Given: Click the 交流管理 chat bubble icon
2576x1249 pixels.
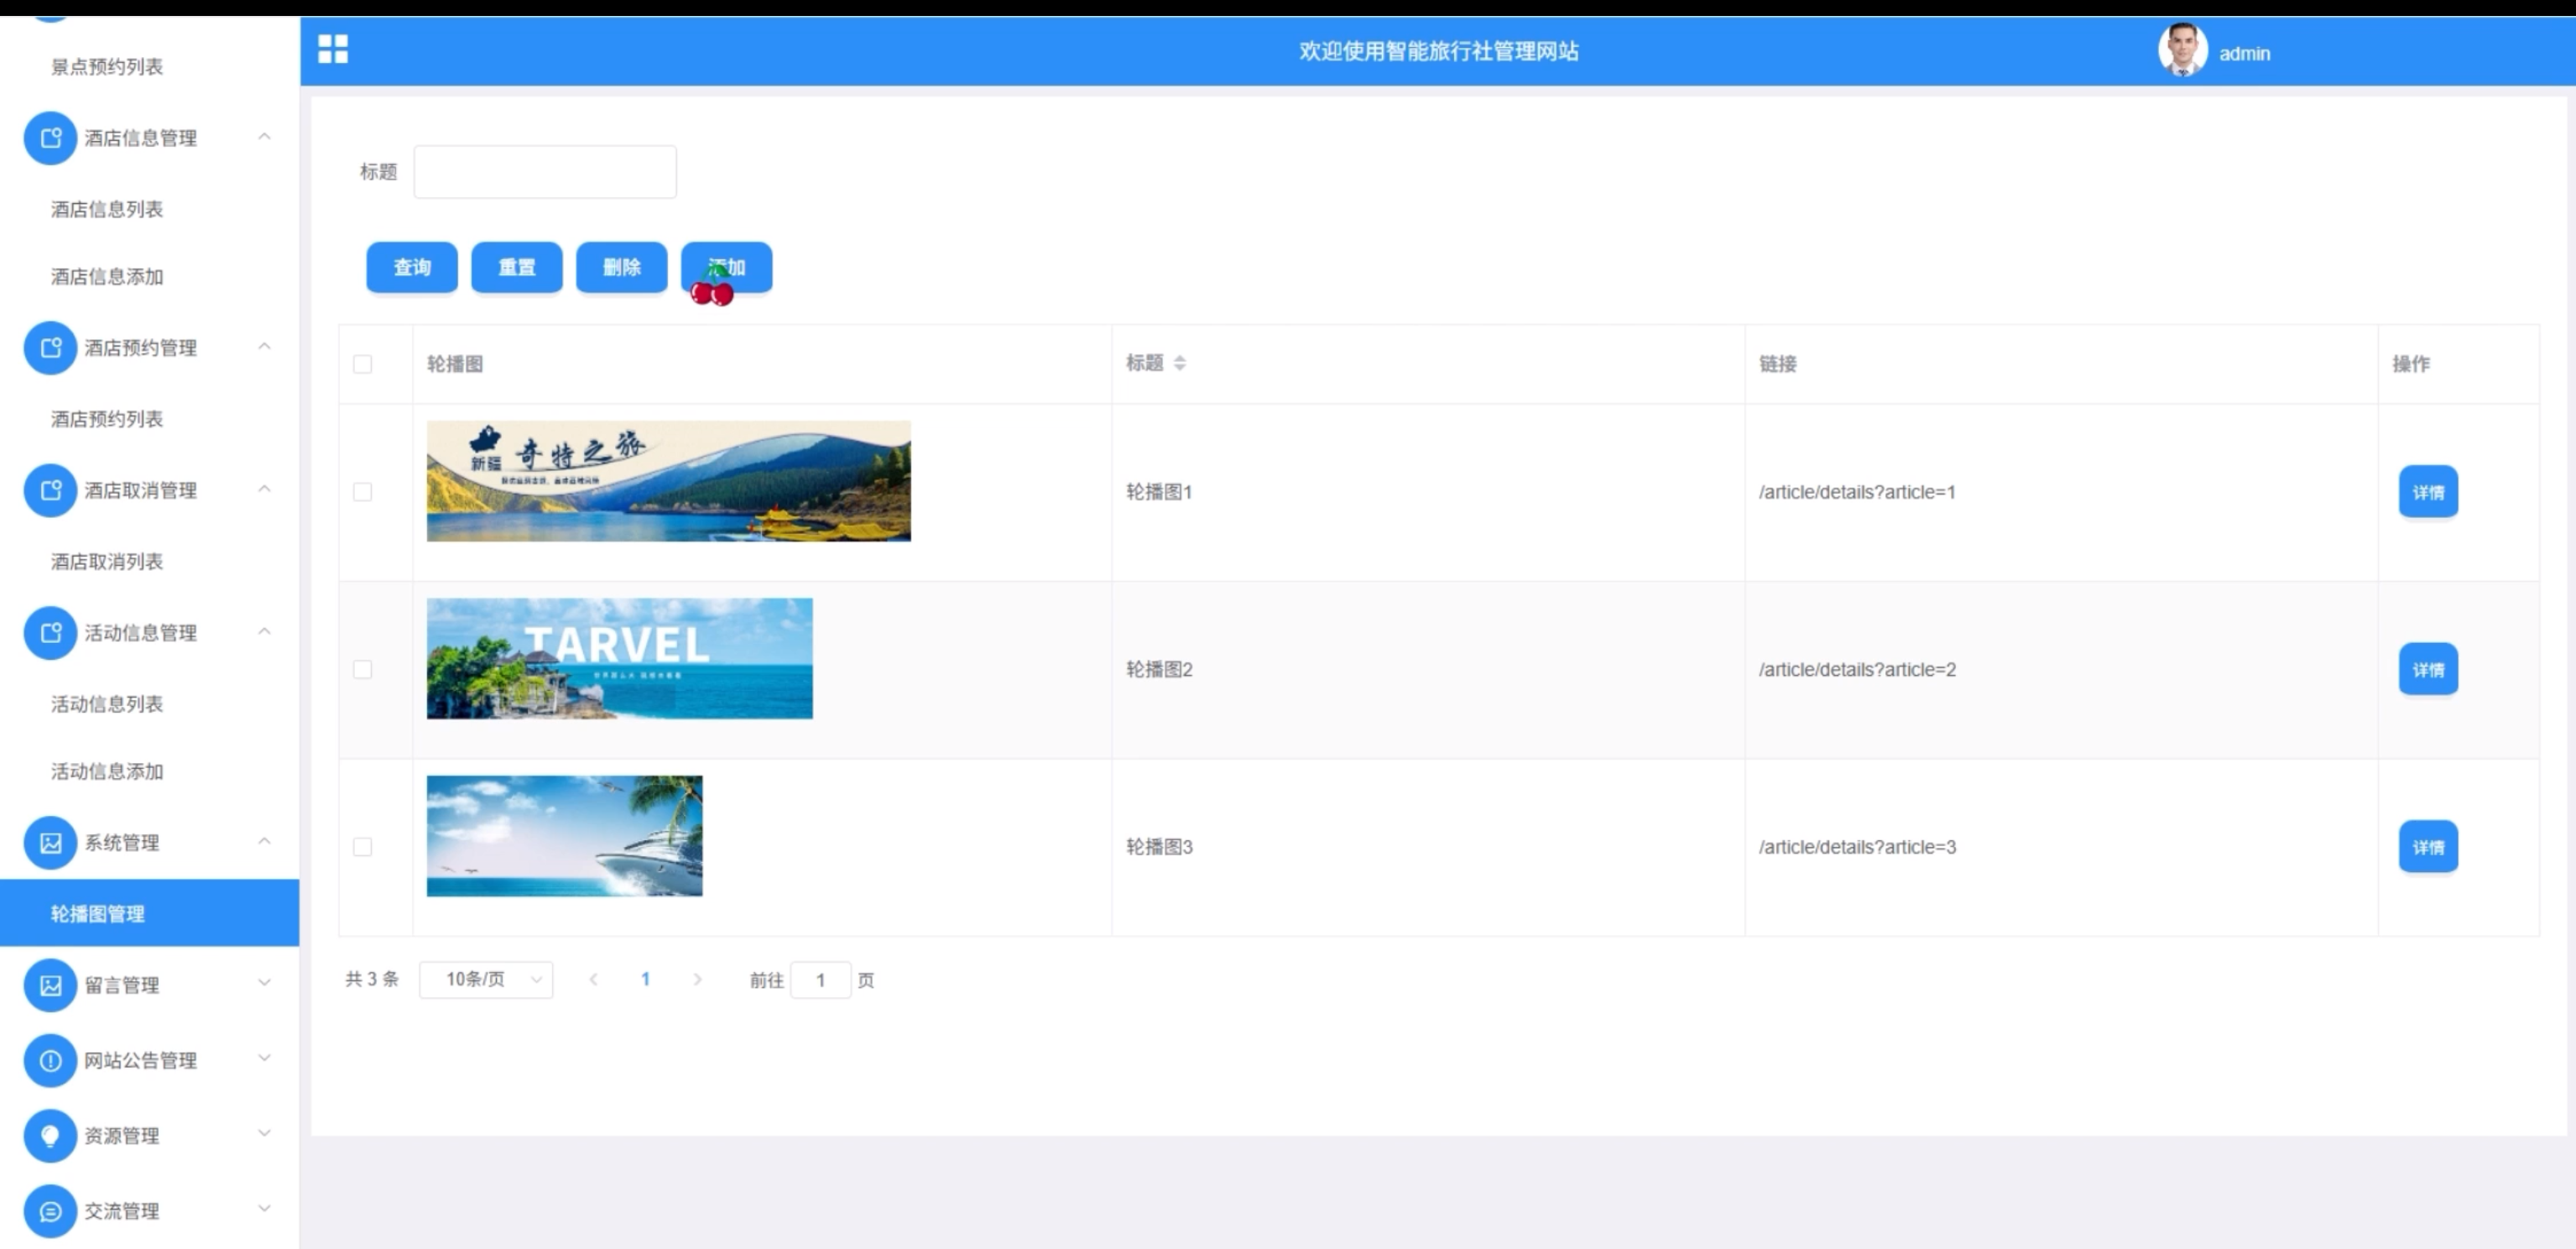Looking at the screenshot, I should [x=50, y=1211].
